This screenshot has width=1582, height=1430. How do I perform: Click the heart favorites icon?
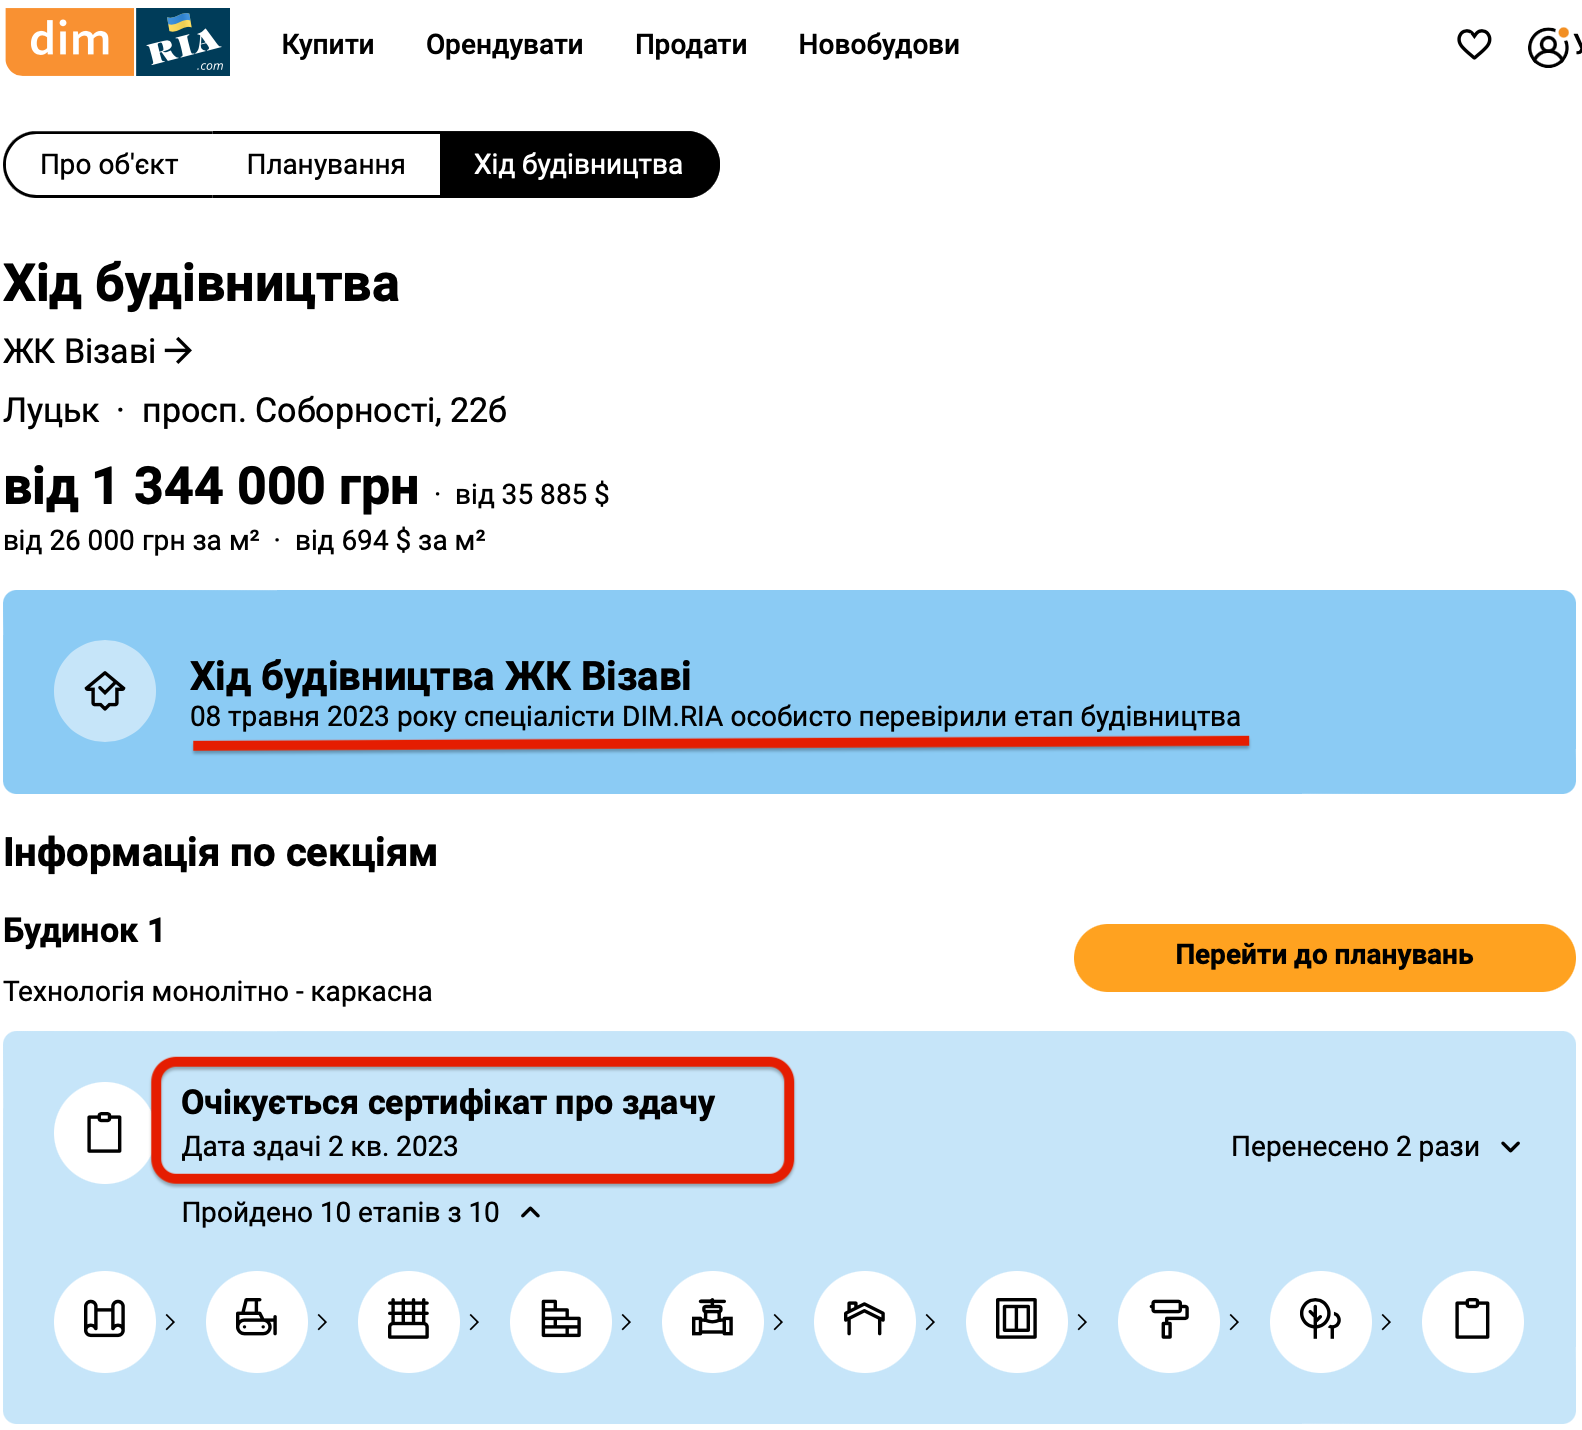[x=1473, y=45]
